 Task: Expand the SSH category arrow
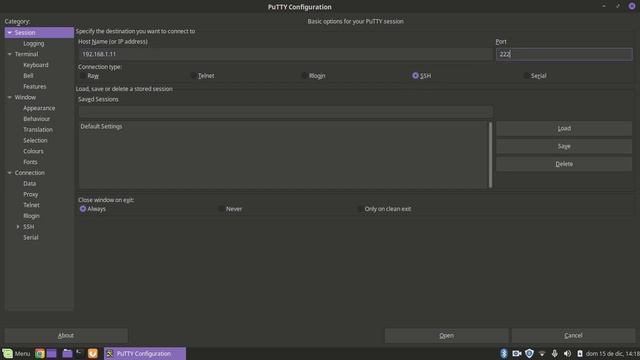pyautogui.click(x=18, y=227)
